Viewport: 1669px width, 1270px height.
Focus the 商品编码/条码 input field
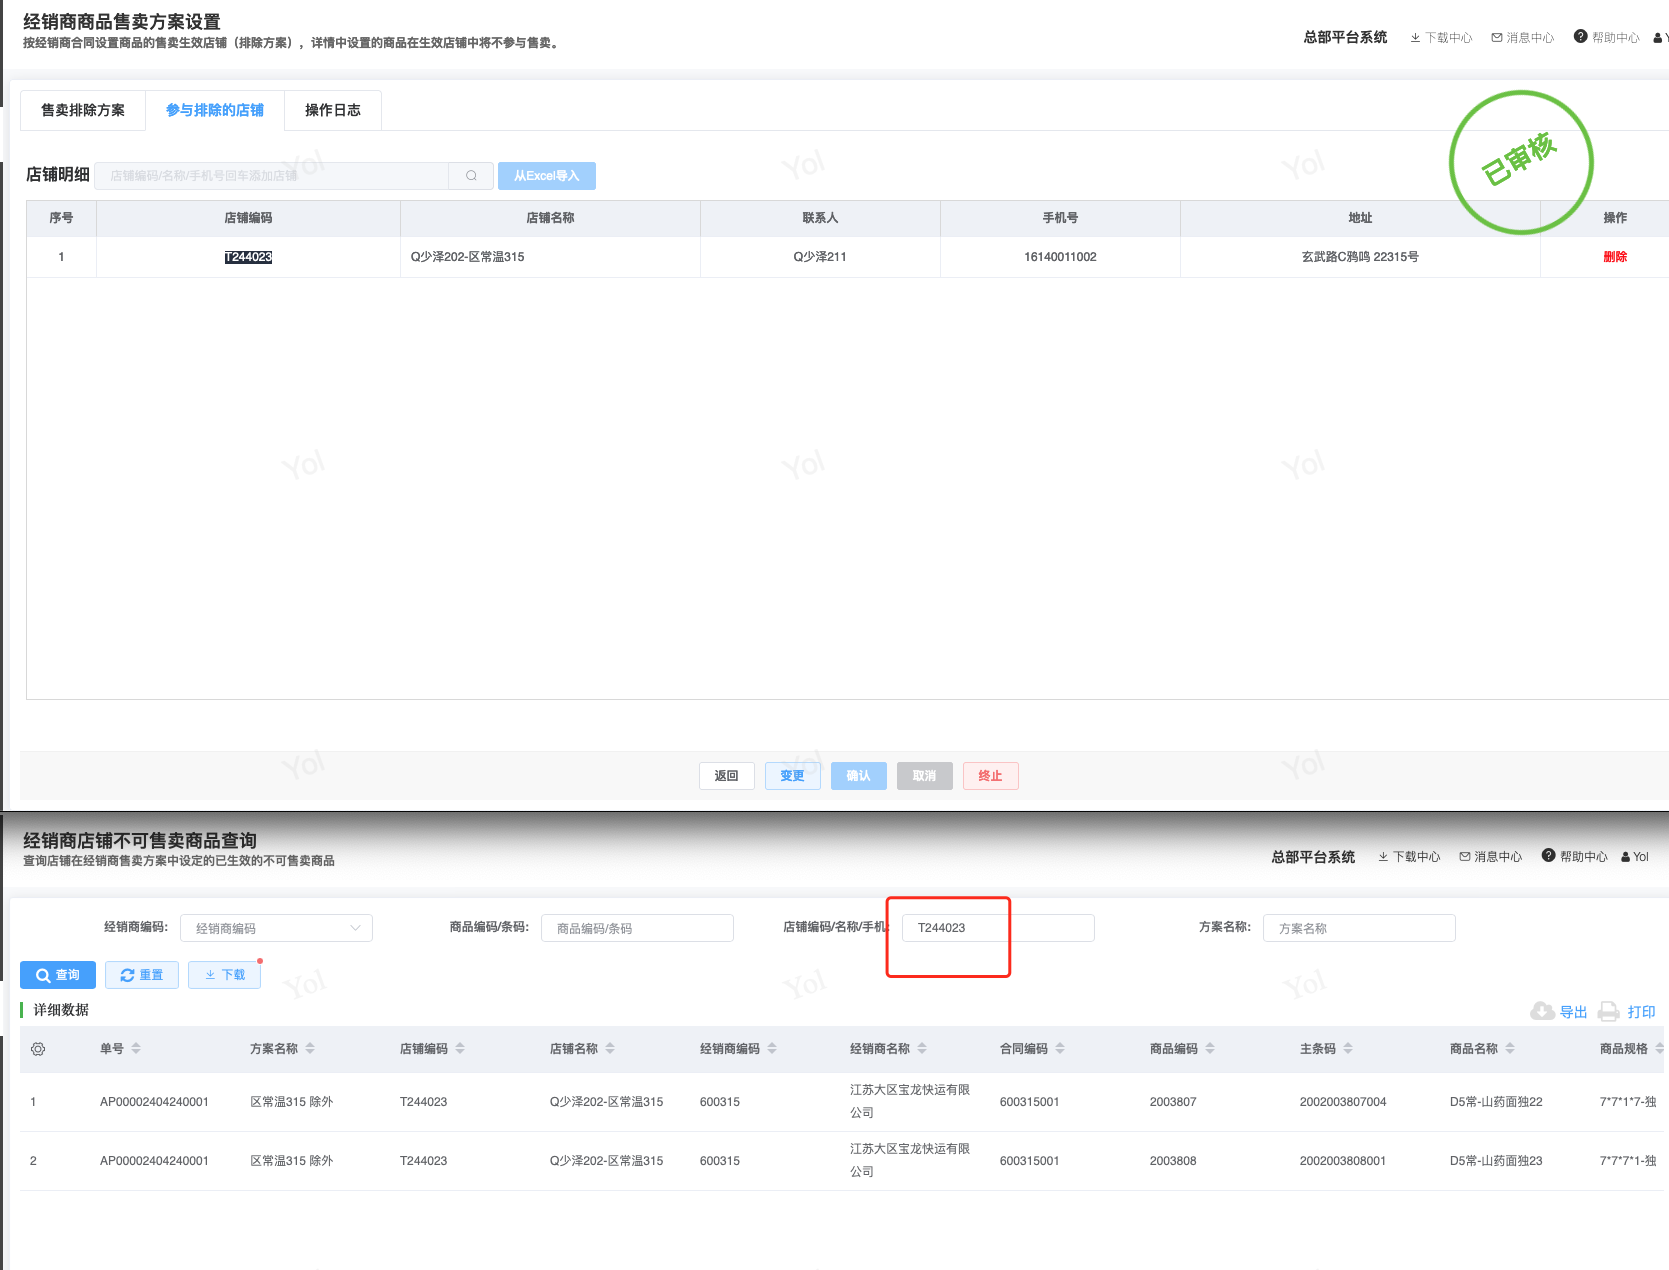click(637, 928)
